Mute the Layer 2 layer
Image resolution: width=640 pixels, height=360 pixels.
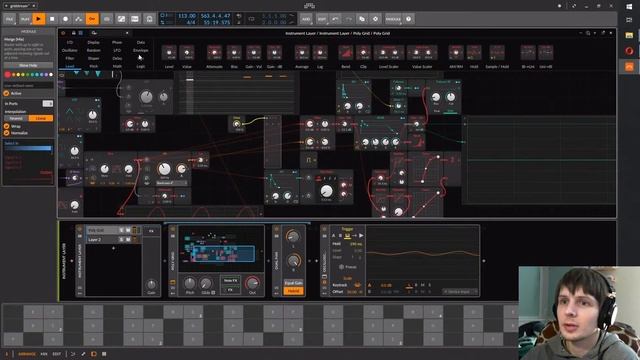point(128,240)
